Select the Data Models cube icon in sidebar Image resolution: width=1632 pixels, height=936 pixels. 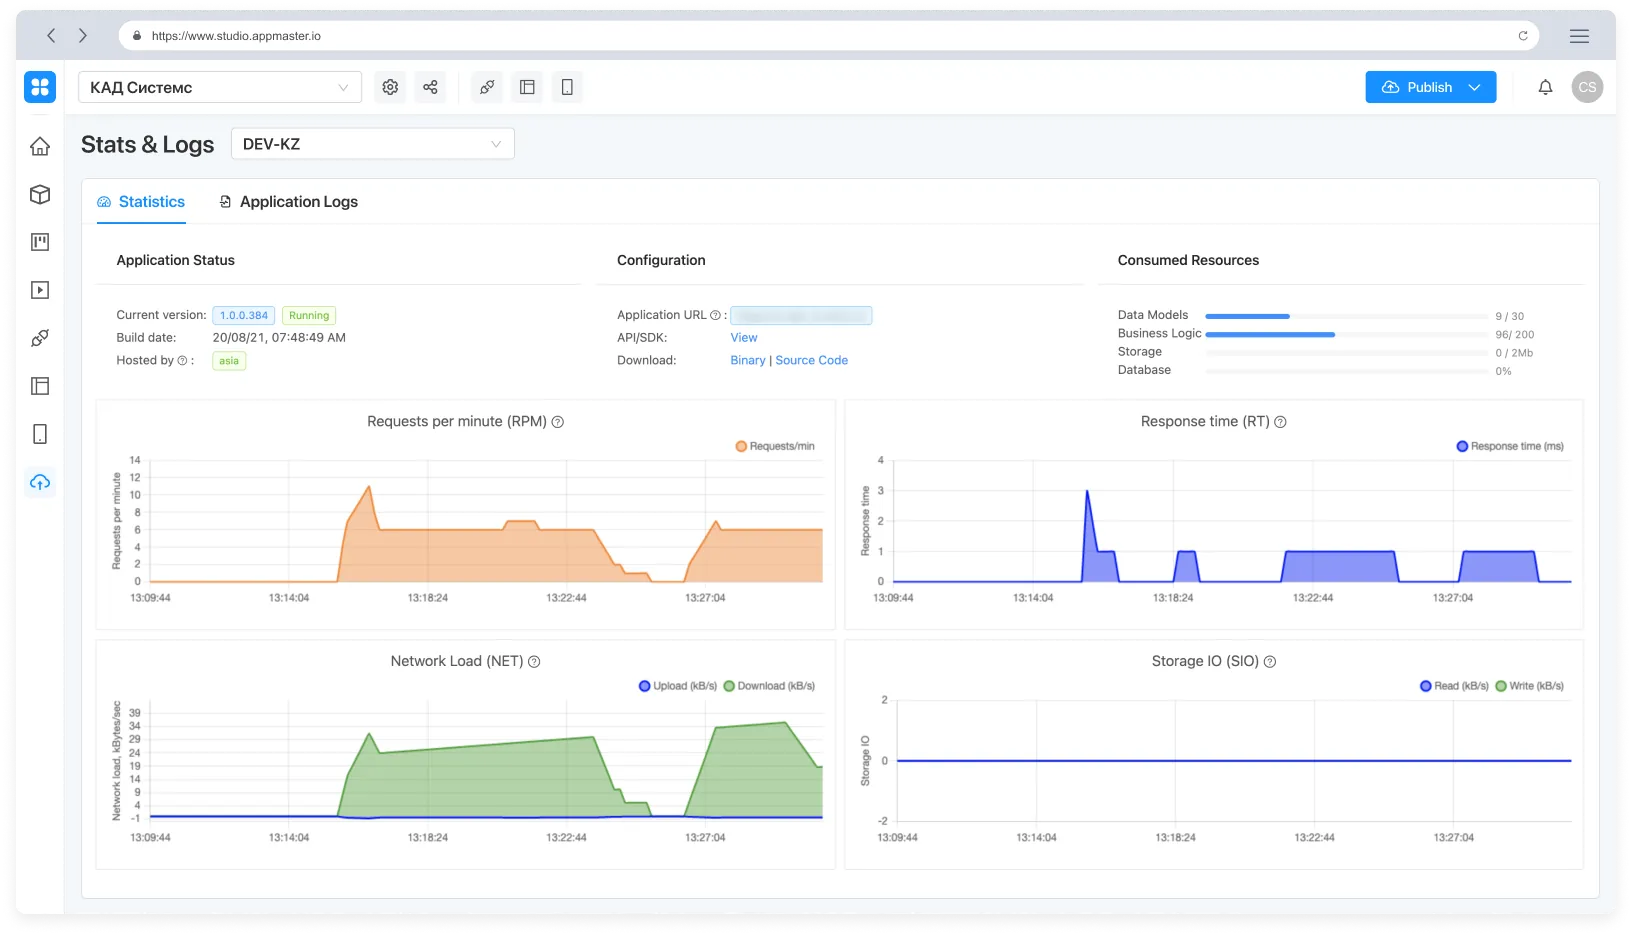click(x=40, y=194)
